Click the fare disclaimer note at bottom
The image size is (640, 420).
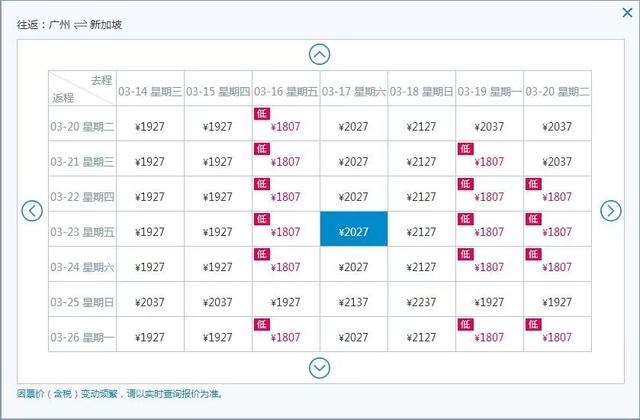120,394
